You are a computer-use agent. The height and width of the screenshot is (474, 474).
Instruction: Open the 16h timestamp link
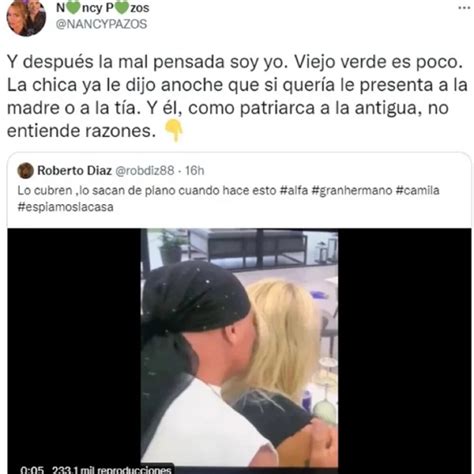tap(195, 170)
